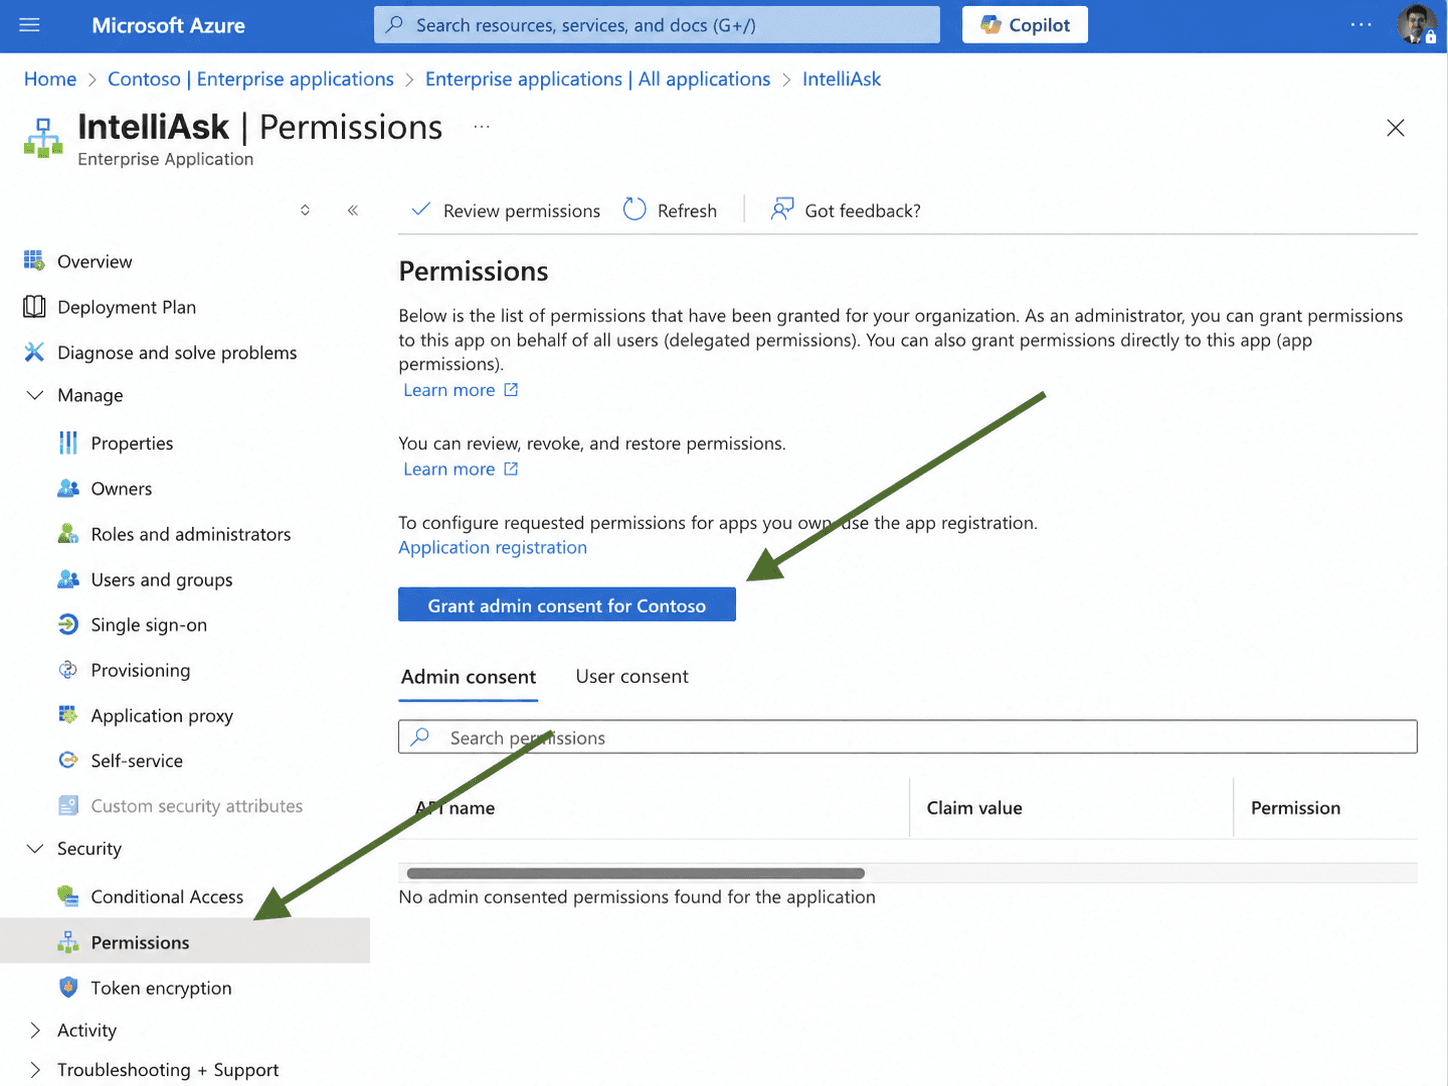This screenshot has height=1086, width=1448.
Task: Open more options next to the Permissions title
Action: pos(482,127)
